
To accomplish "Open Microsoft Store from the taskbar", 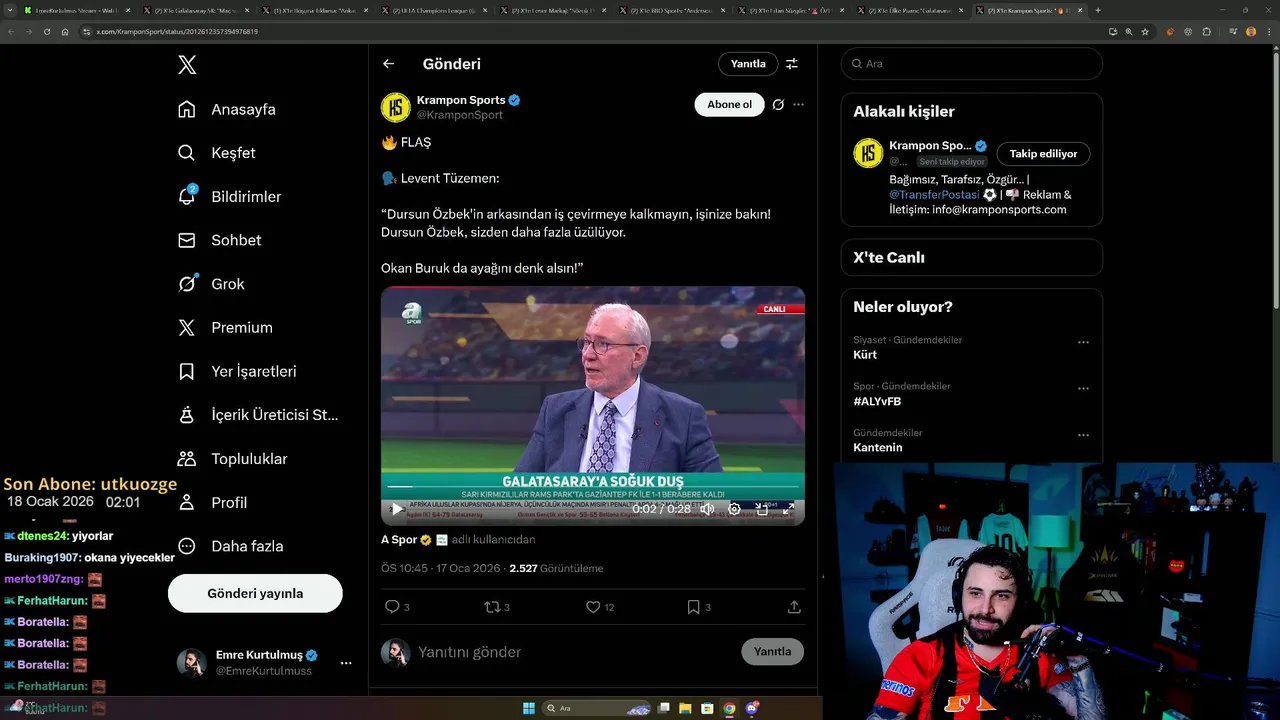I will 707,708.
